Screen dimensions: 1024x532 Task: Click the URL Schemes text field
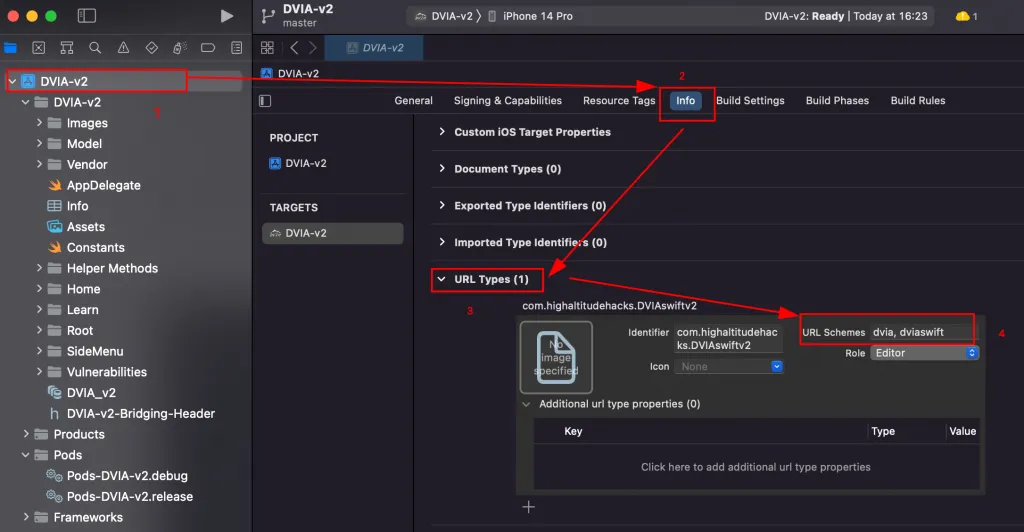[920, 332]
